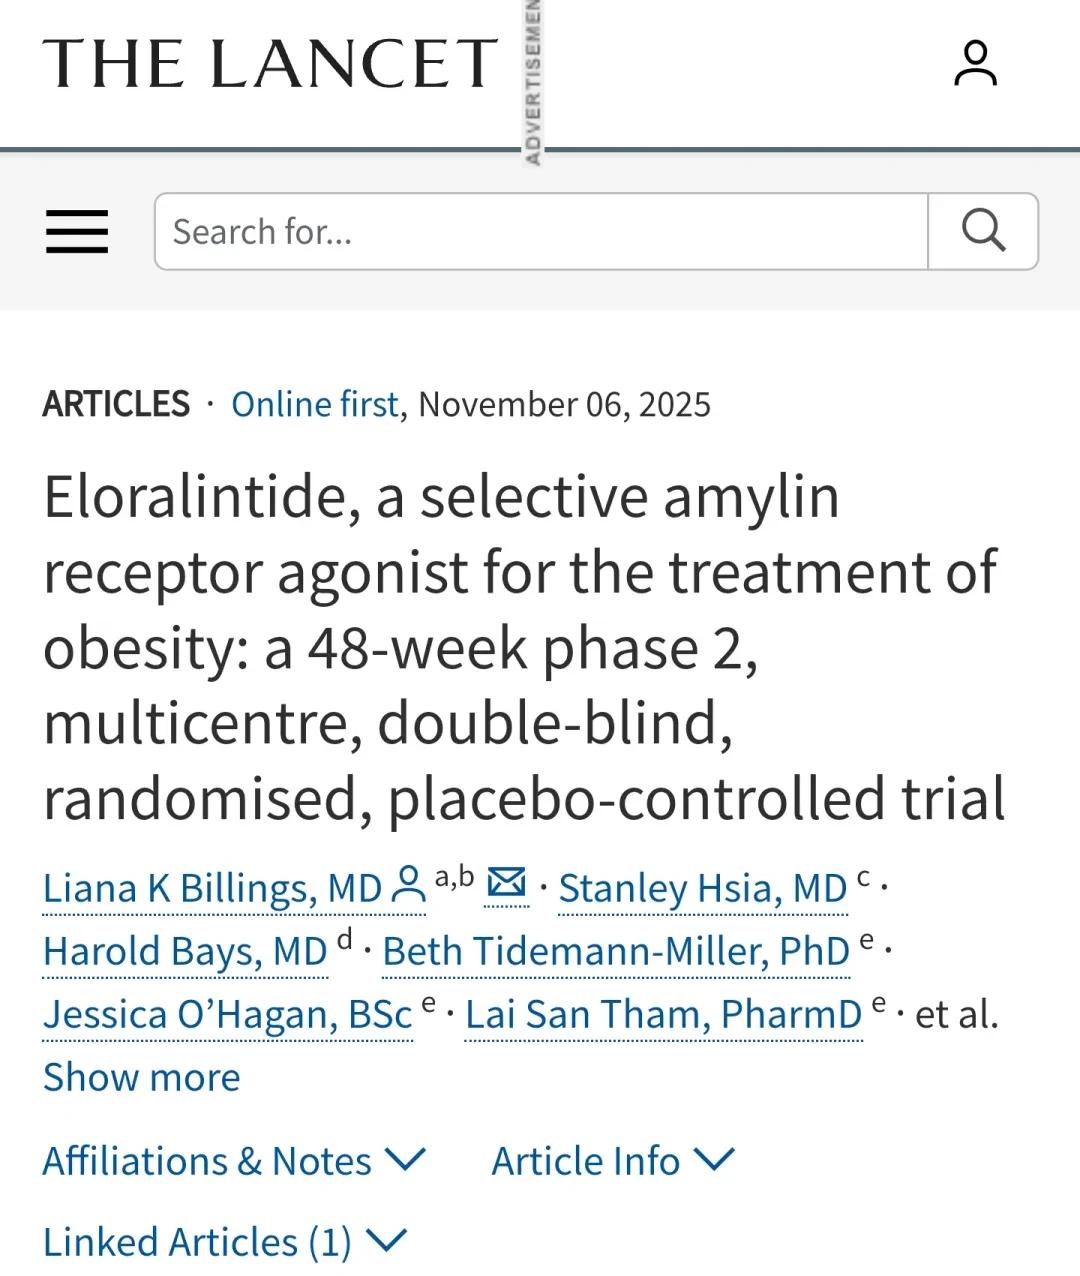
Task: Click the vertical Advertisement label
Action: [533, 82]
